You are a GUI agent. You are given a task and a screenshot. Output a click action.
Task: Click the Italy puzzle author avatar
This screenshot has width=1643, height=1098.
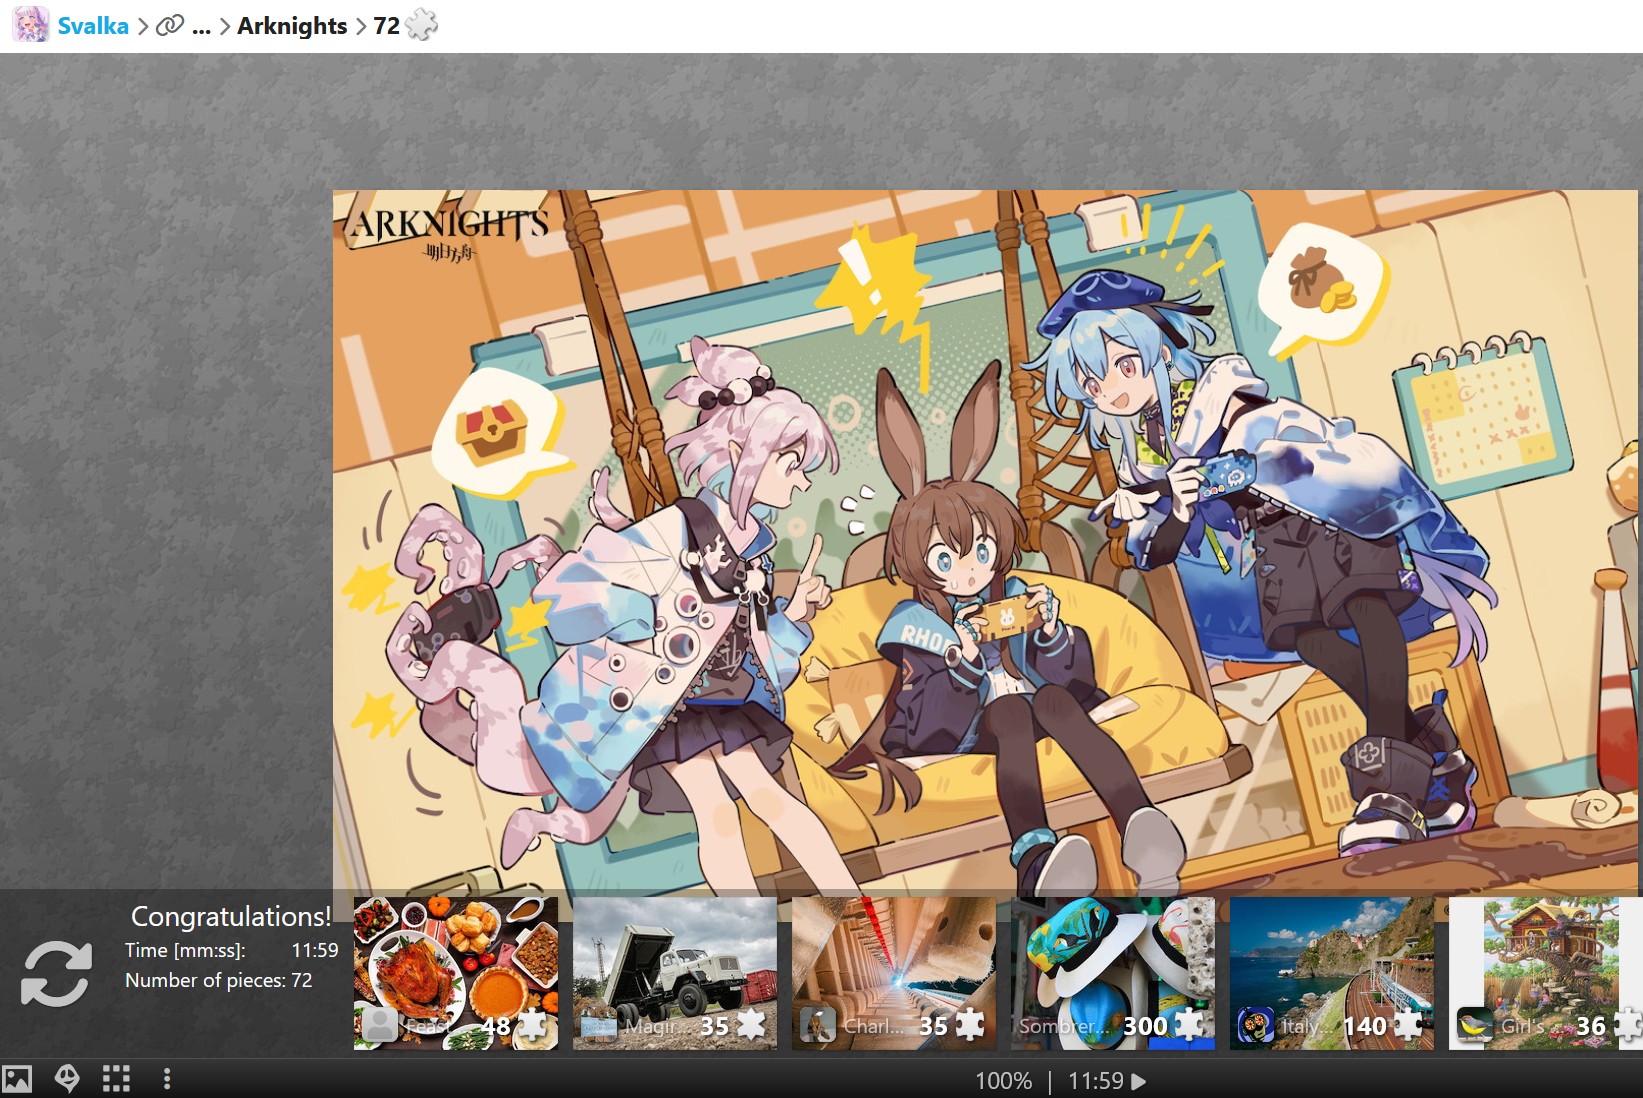[1255, 1025]
